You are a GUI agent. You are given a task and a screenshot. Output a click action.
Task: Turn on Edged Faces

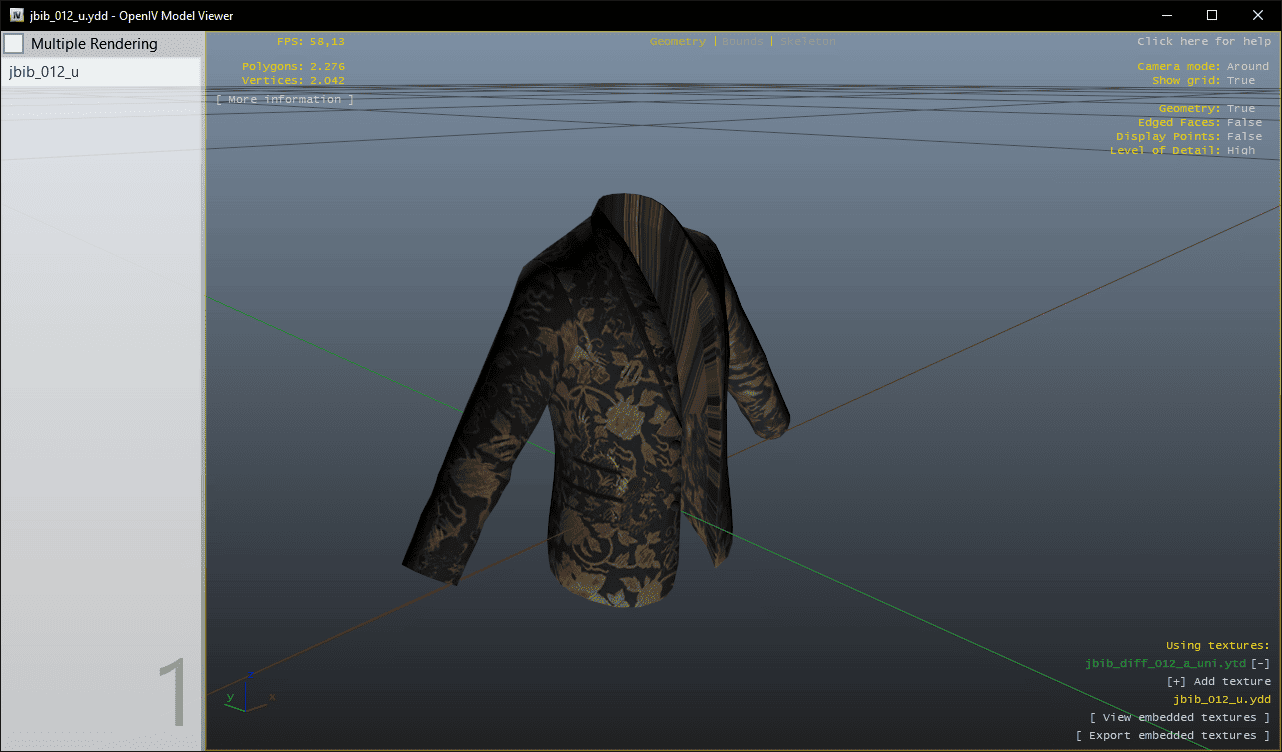pos(1244,123)
